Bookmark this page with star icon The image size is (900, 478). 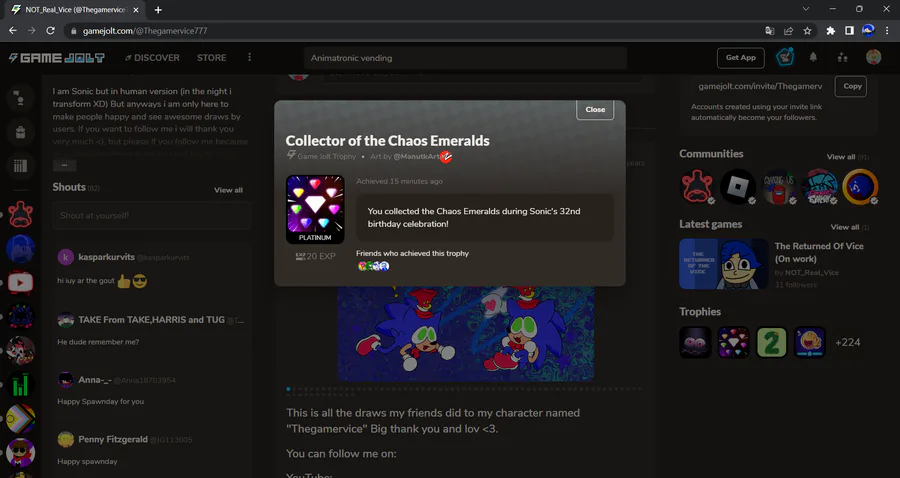[807, 30]
